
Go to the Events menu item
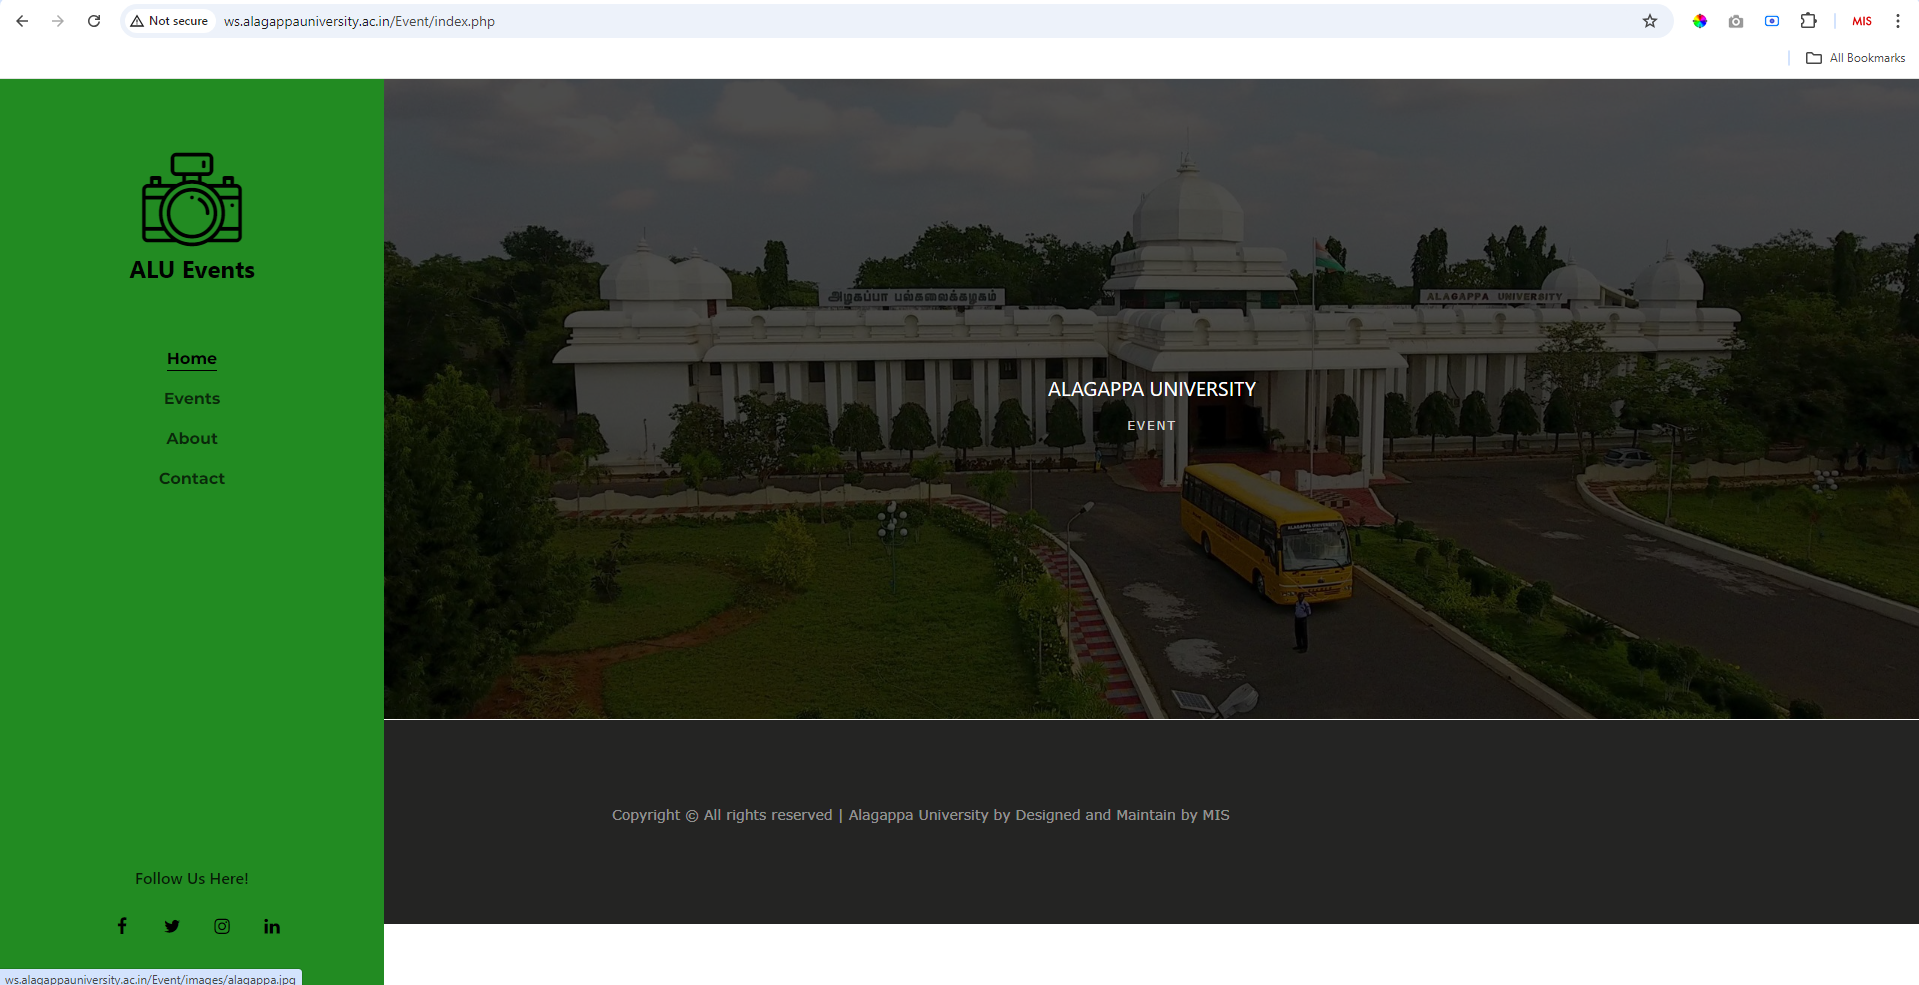point(192,399)
